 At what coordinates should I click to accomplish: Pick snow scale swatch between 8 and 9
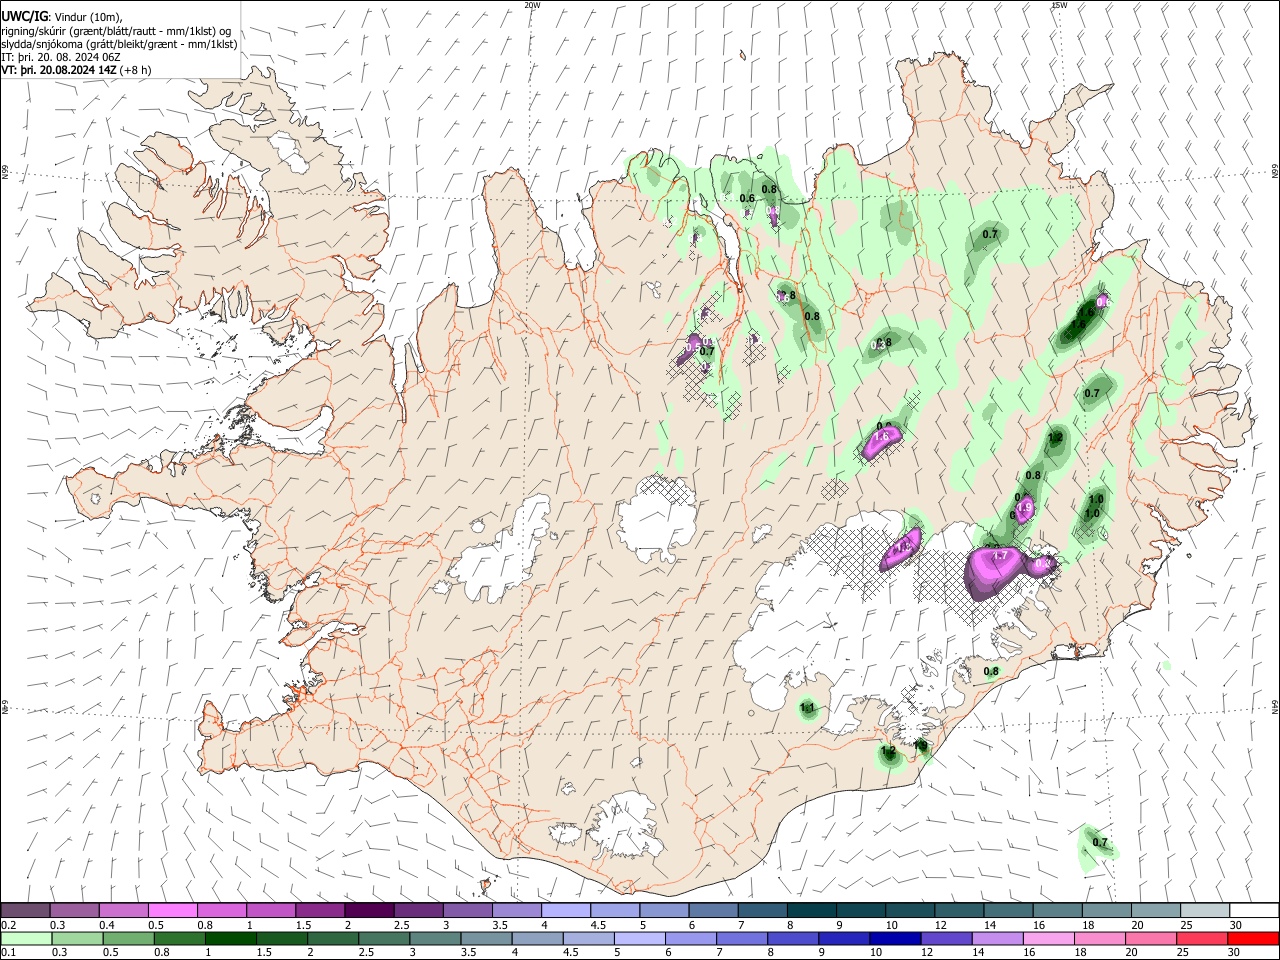click(811, 910)
